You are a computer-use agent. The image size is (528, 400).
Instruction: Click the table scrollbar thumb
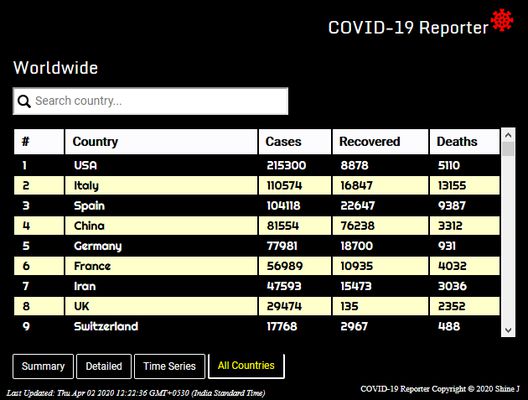(x=508, y=149)
